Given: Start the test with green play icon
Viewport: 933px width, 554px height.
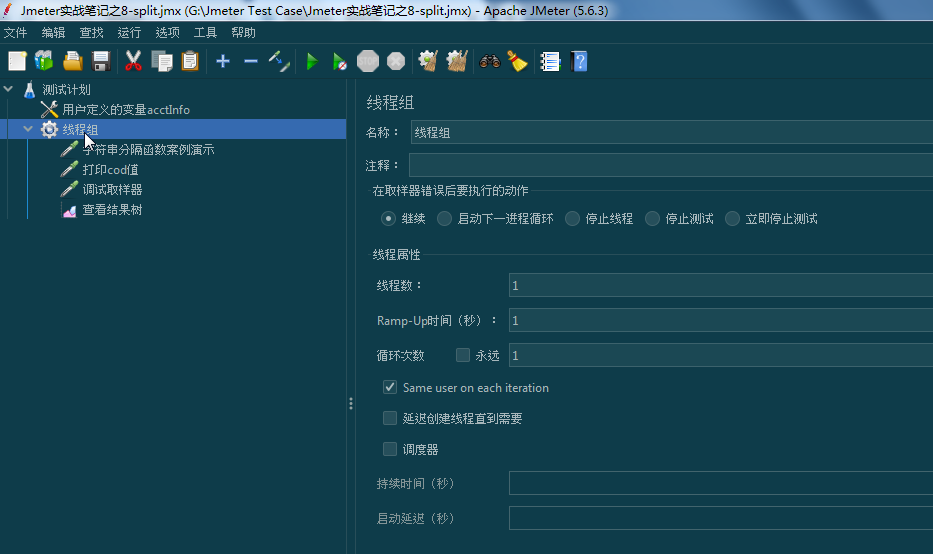Looking at the screenshot, I should pos(312,61).
